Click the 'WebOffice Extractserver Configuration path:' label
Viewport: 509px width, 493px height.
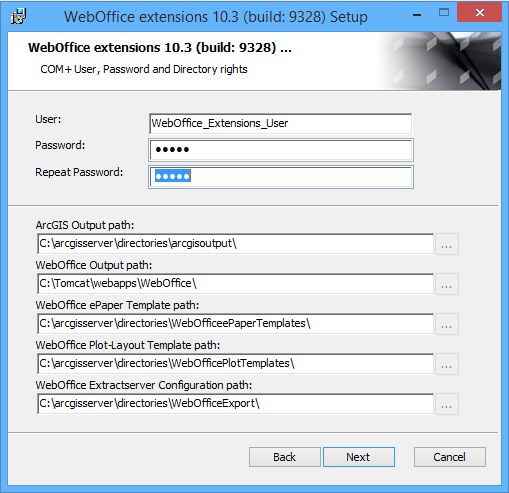pos(144,385)
